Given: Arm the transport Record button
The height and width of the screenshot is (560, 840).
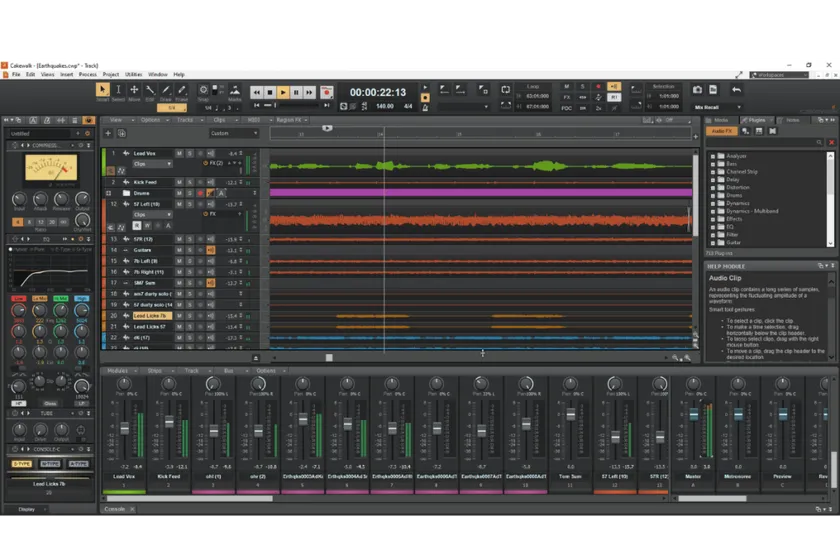Looking at the screenshot, I should [x=326, y=92].
